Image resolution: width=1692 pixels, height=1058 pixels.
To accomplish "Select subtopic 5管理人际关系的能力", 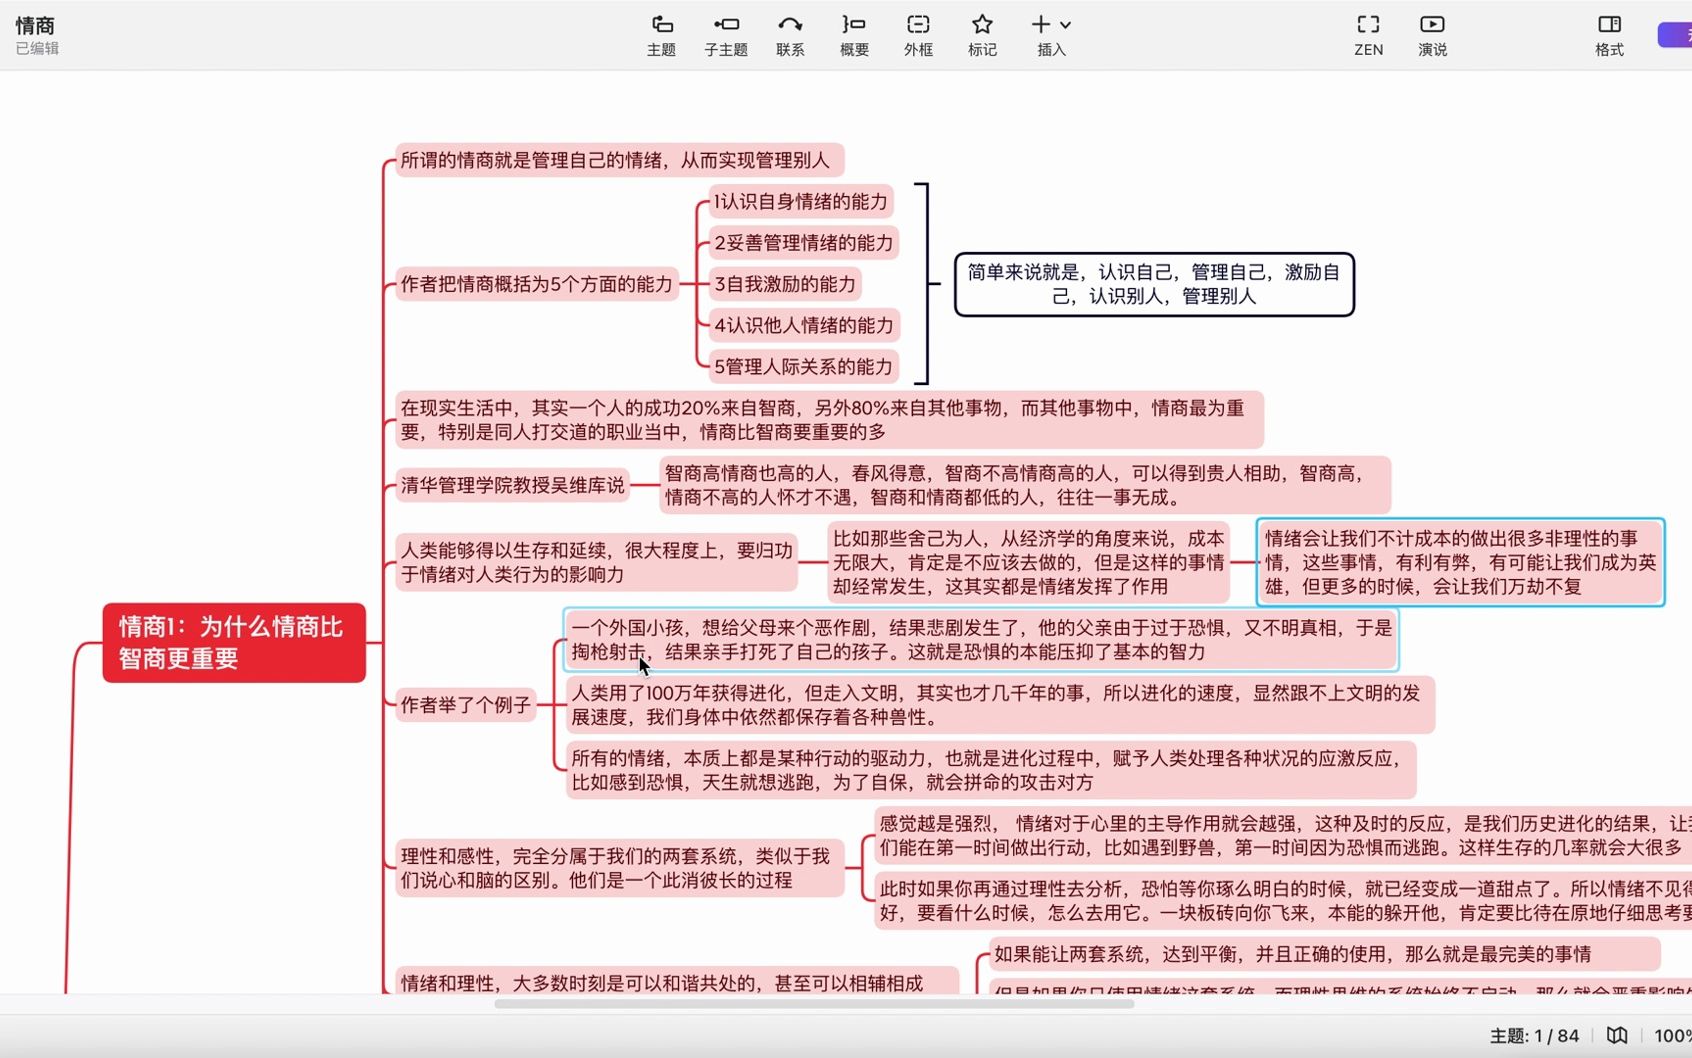I will 804,367.
